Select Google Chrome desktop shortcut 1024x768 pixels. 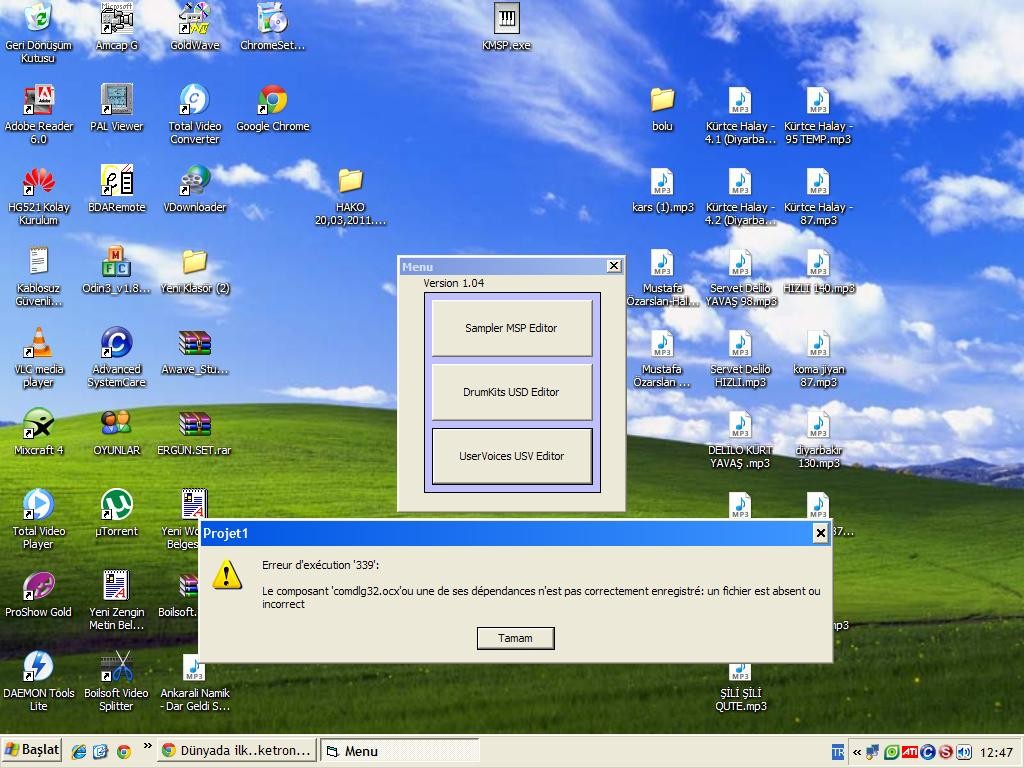pos(272,100)
